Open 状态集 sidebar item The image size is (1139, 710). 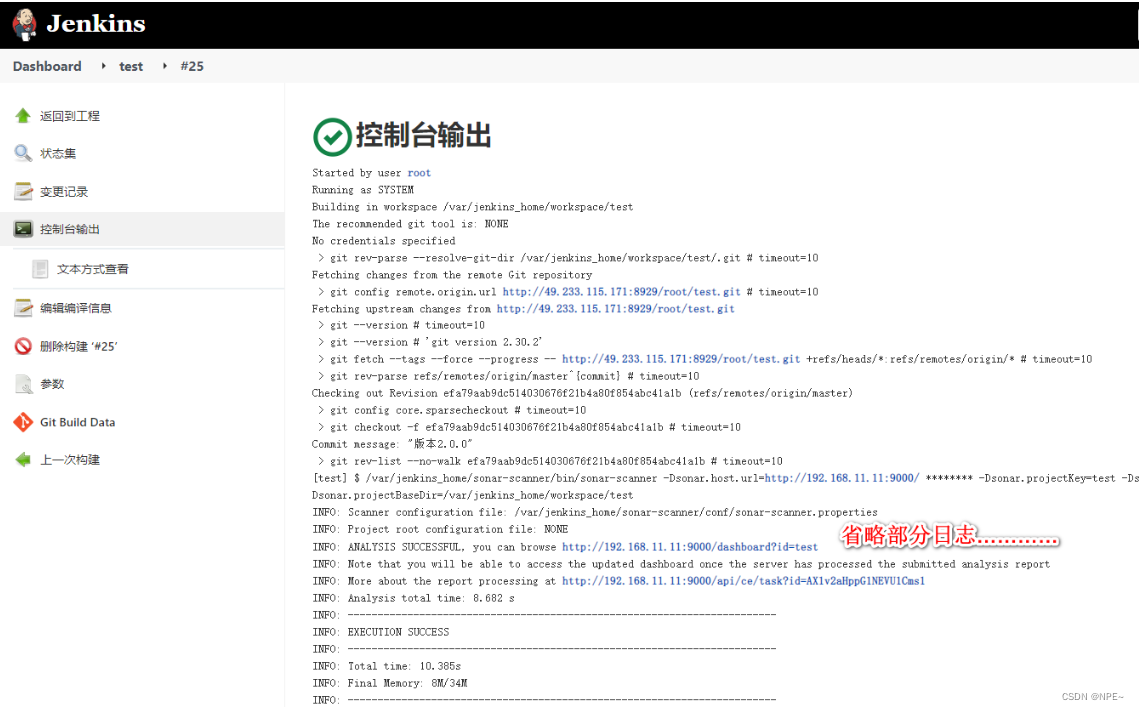click(x=58, y=154)
